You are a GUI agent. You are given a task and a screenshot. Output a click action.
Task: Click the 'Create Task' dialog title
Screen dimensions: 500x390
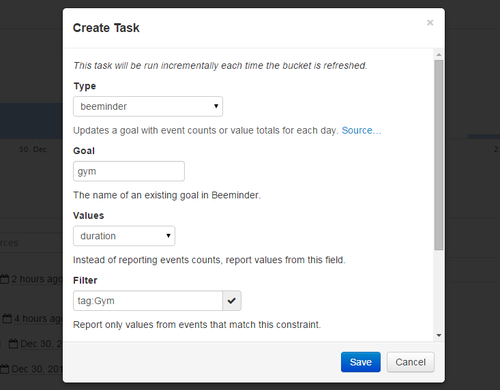click(106, 28)
